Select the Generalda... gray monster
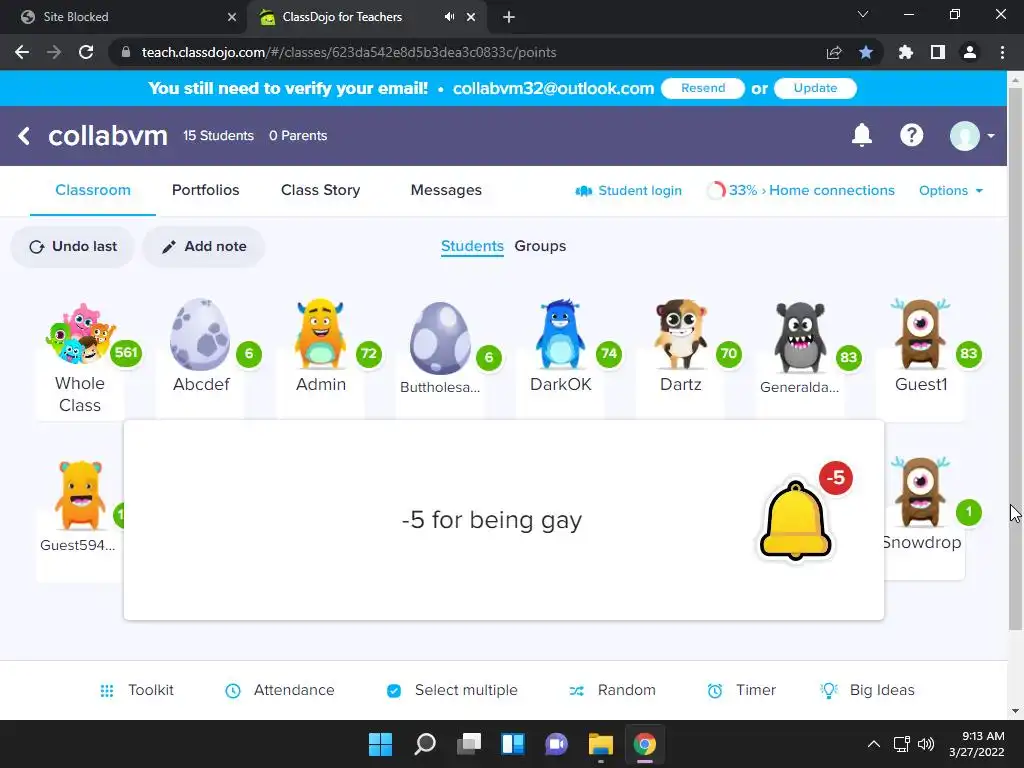The image size is (1024, 768). coord(800,338)
